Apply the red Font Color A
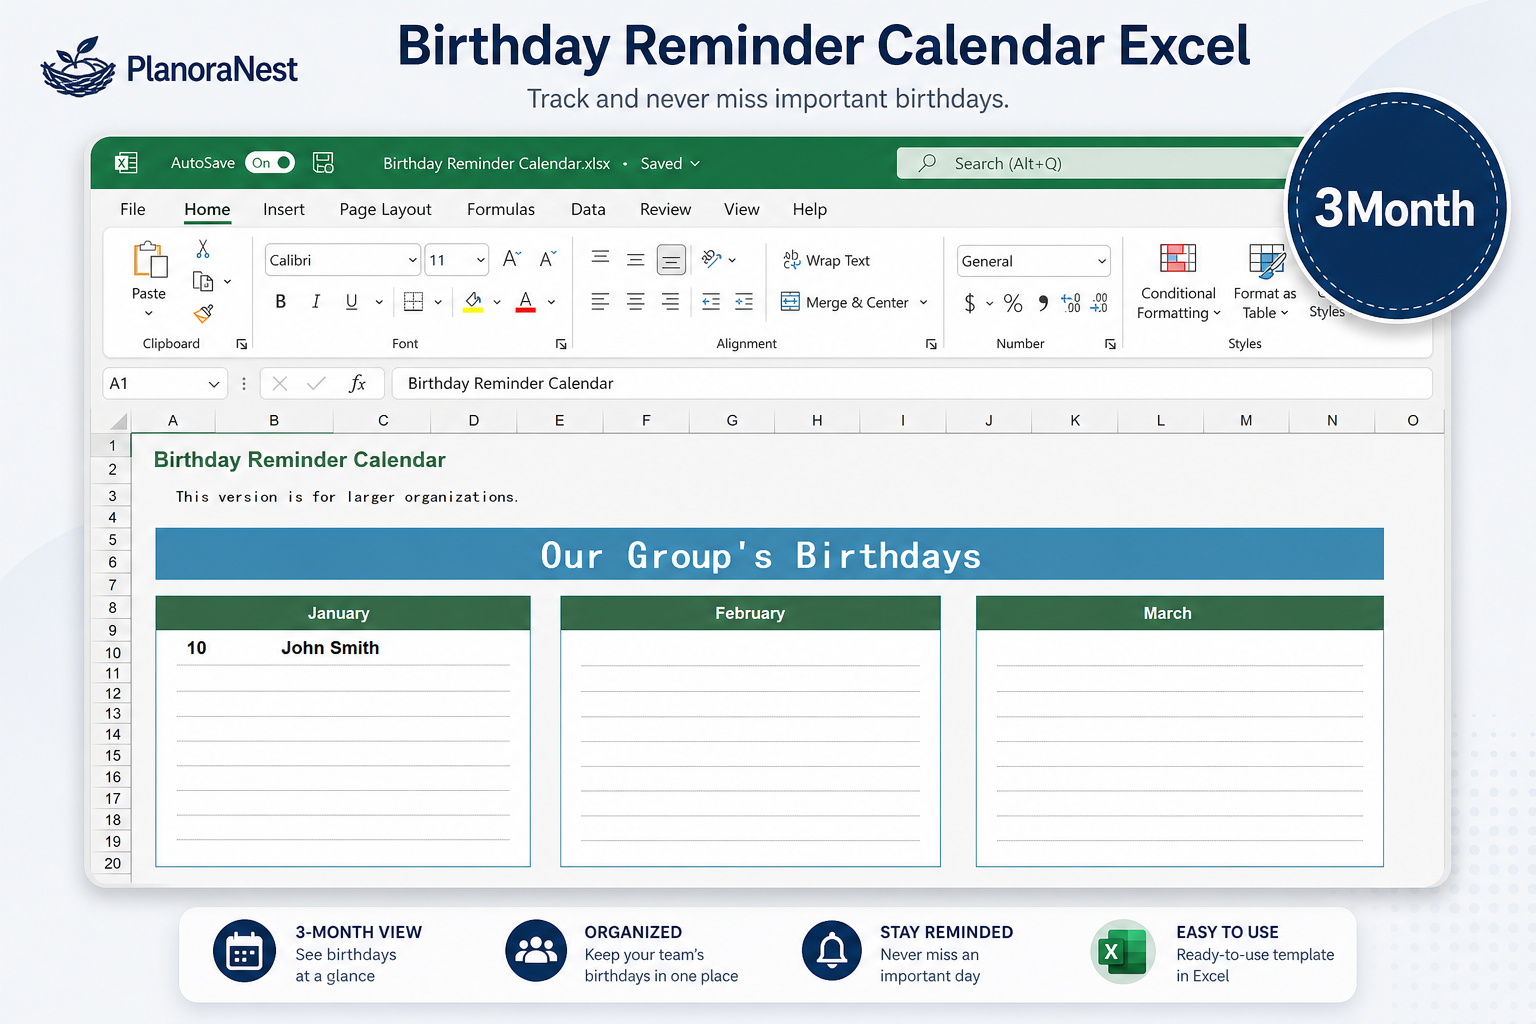The height and width of the screenshot is (1024, 1536). pos(525,302)
